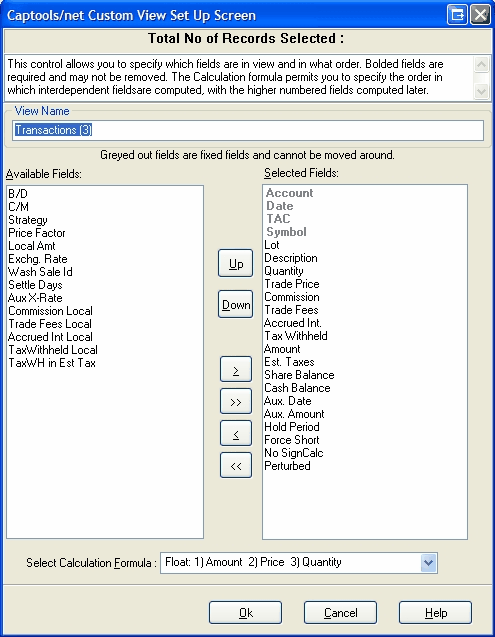This screenshot has width=495, height=637.
Task: Select Wash Sale Id field
Action: tap(40, 272)
